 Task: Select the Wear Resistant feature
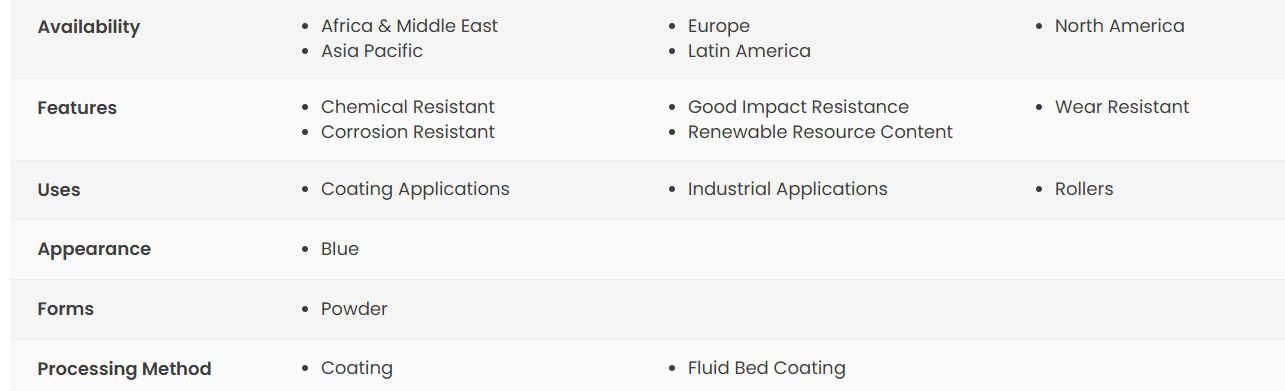(1122, 107)
